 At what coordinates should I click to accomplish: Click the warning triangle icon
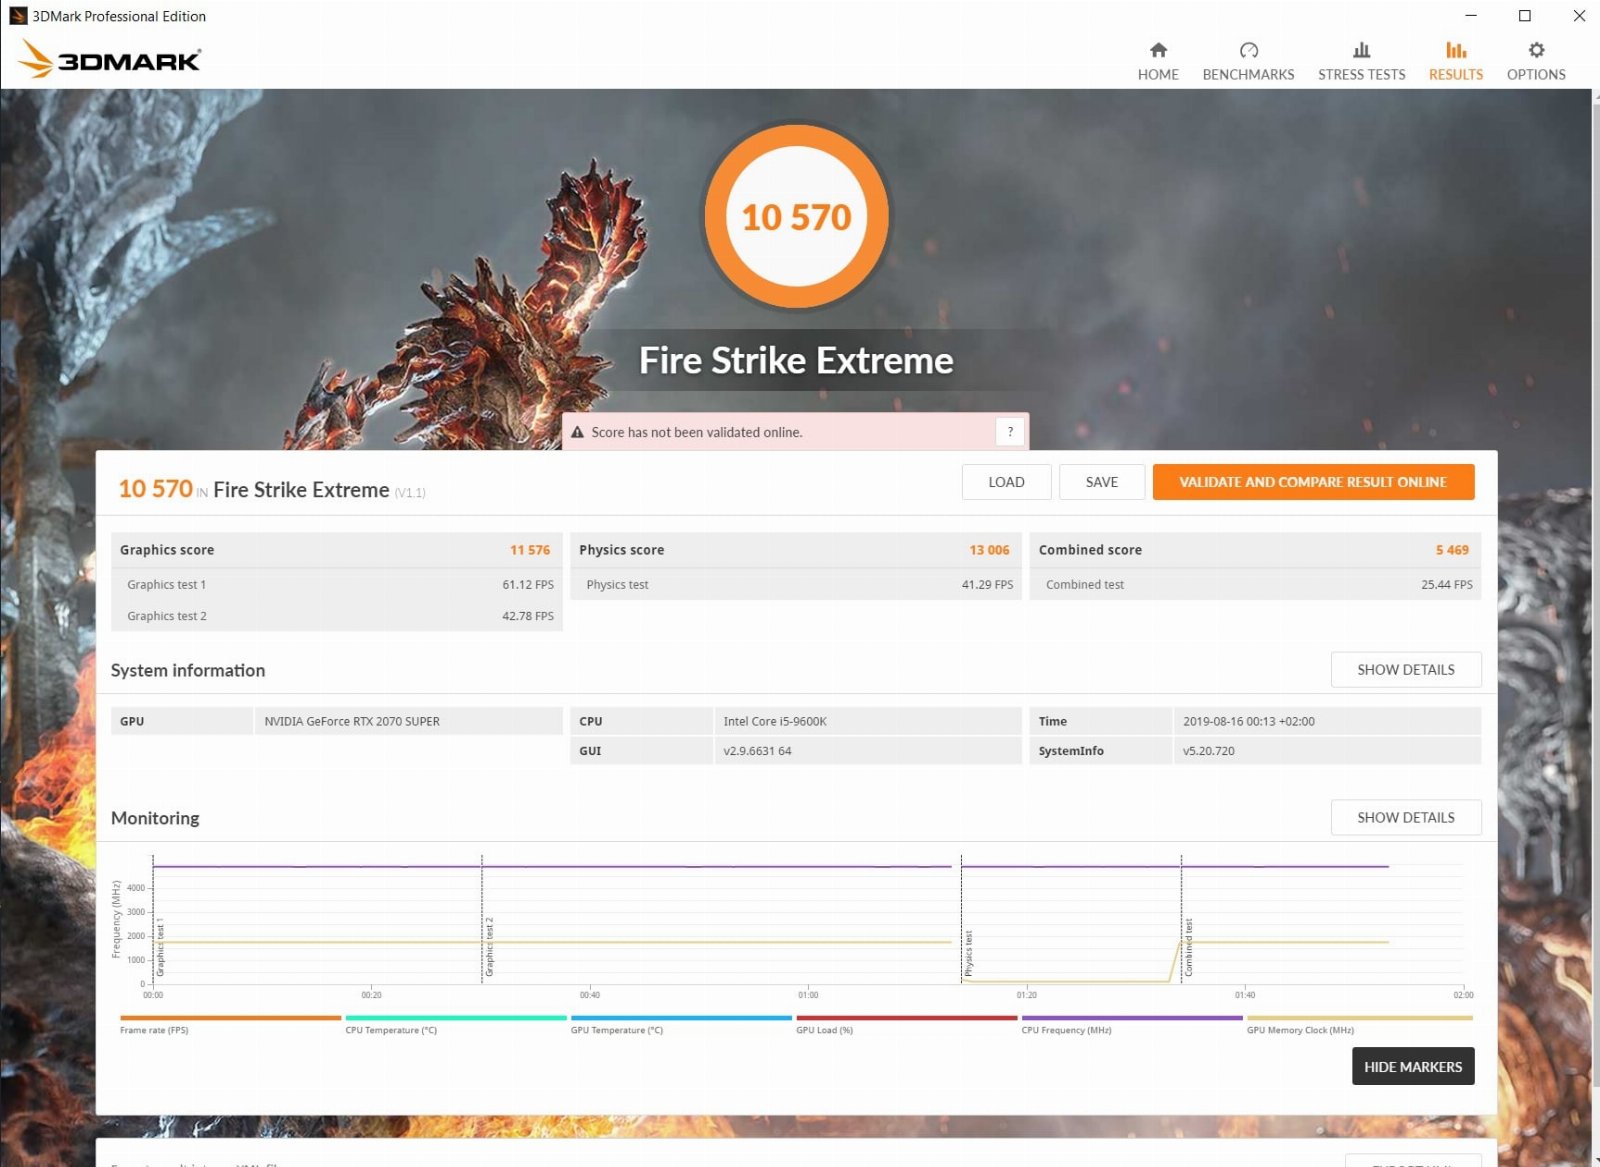tap(577, 433)
